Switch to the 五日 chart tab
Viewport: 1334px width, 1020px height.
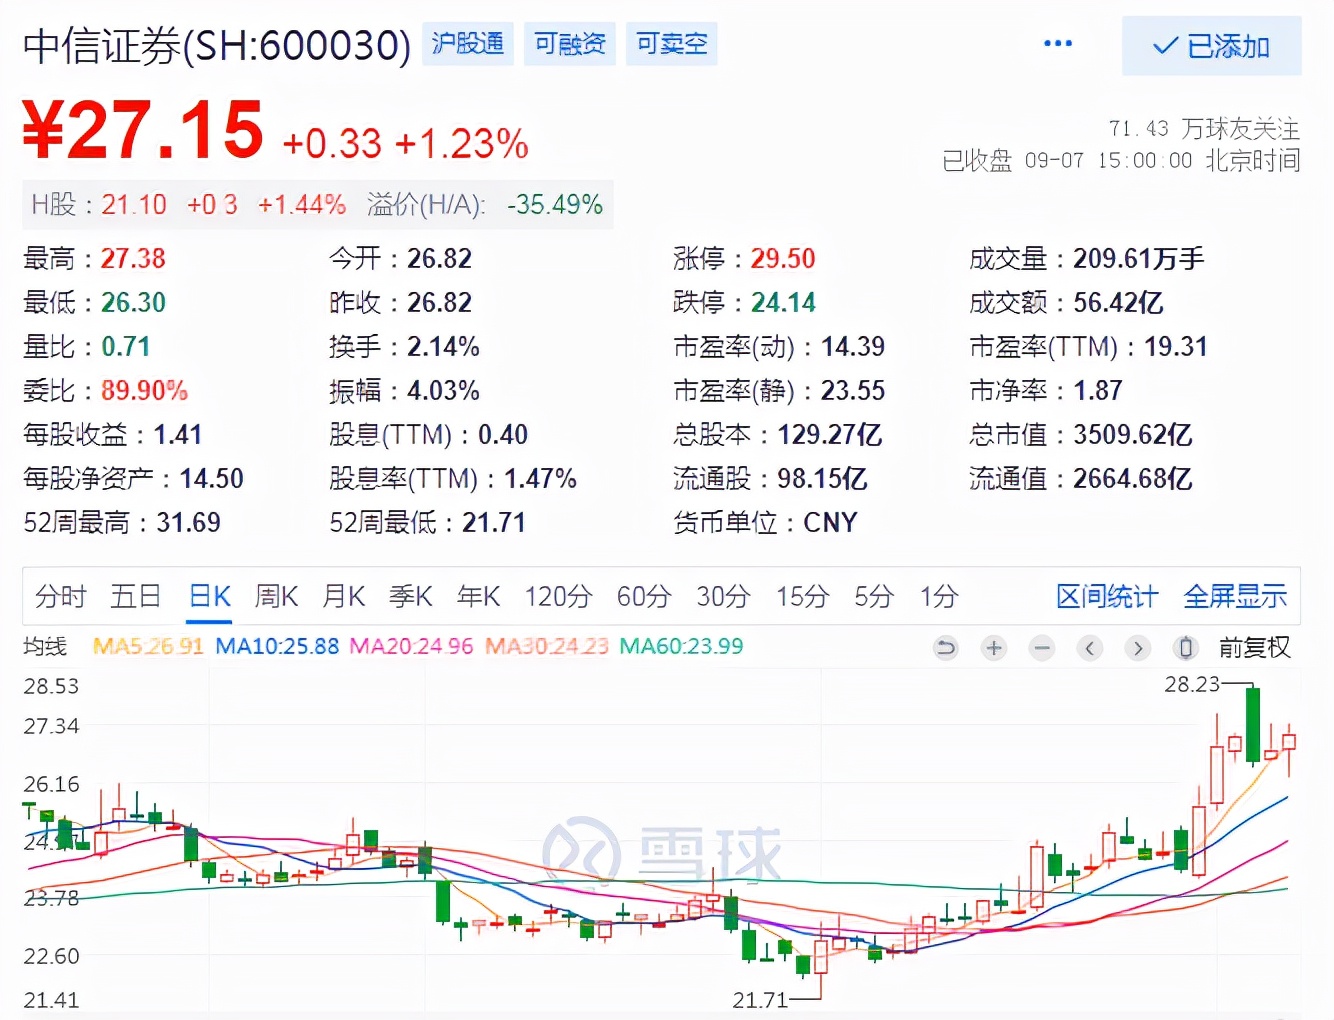(x=135, y=596)
